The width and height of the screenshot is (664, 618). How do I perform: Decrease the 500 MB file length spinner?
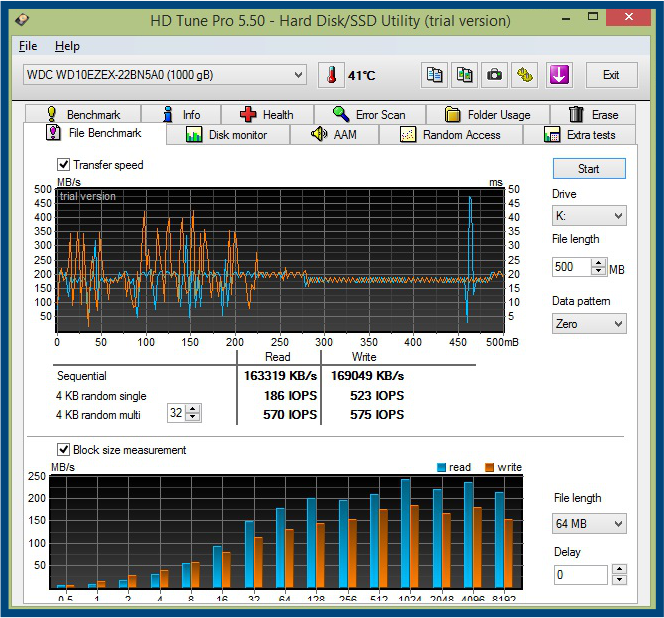(x=598, y=271)
